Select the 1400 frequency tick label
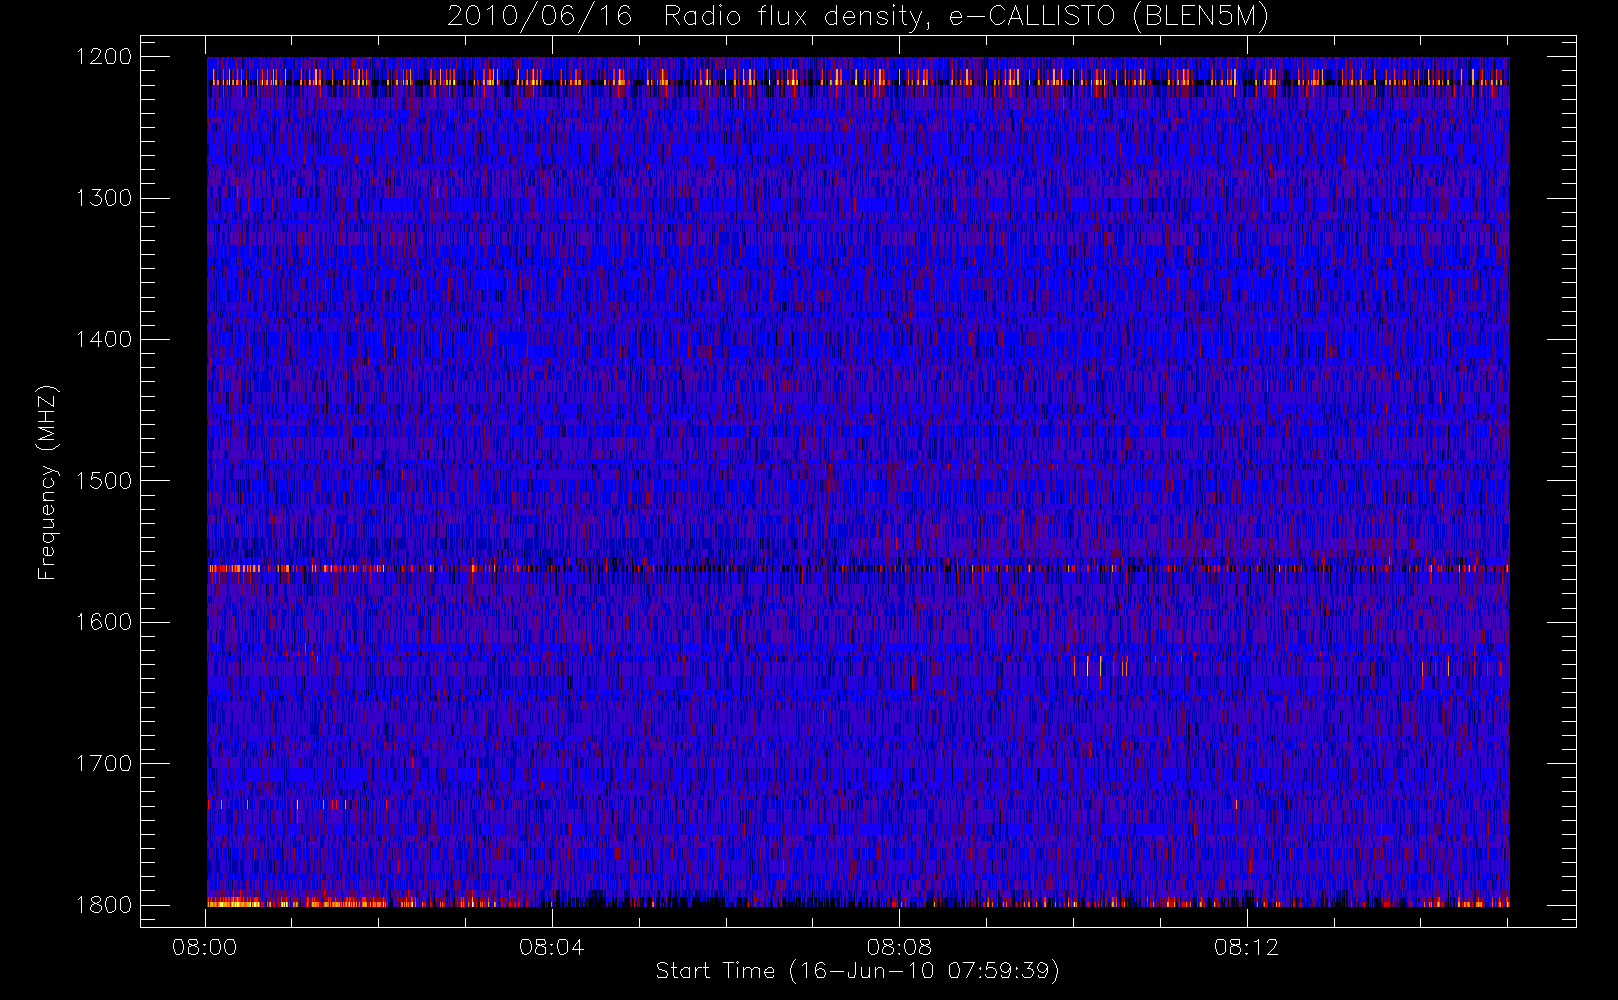This screenshot has width=1618, height=1000. (104, 339)
